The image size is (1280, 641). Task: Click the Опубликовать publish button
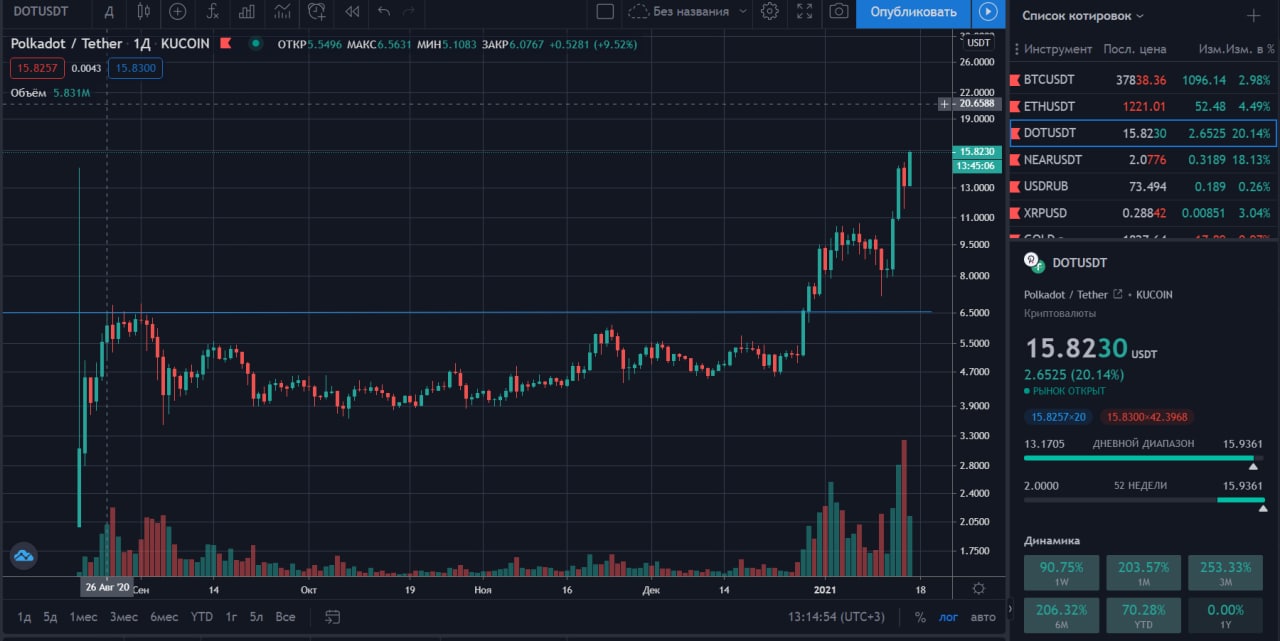point(913,12)
